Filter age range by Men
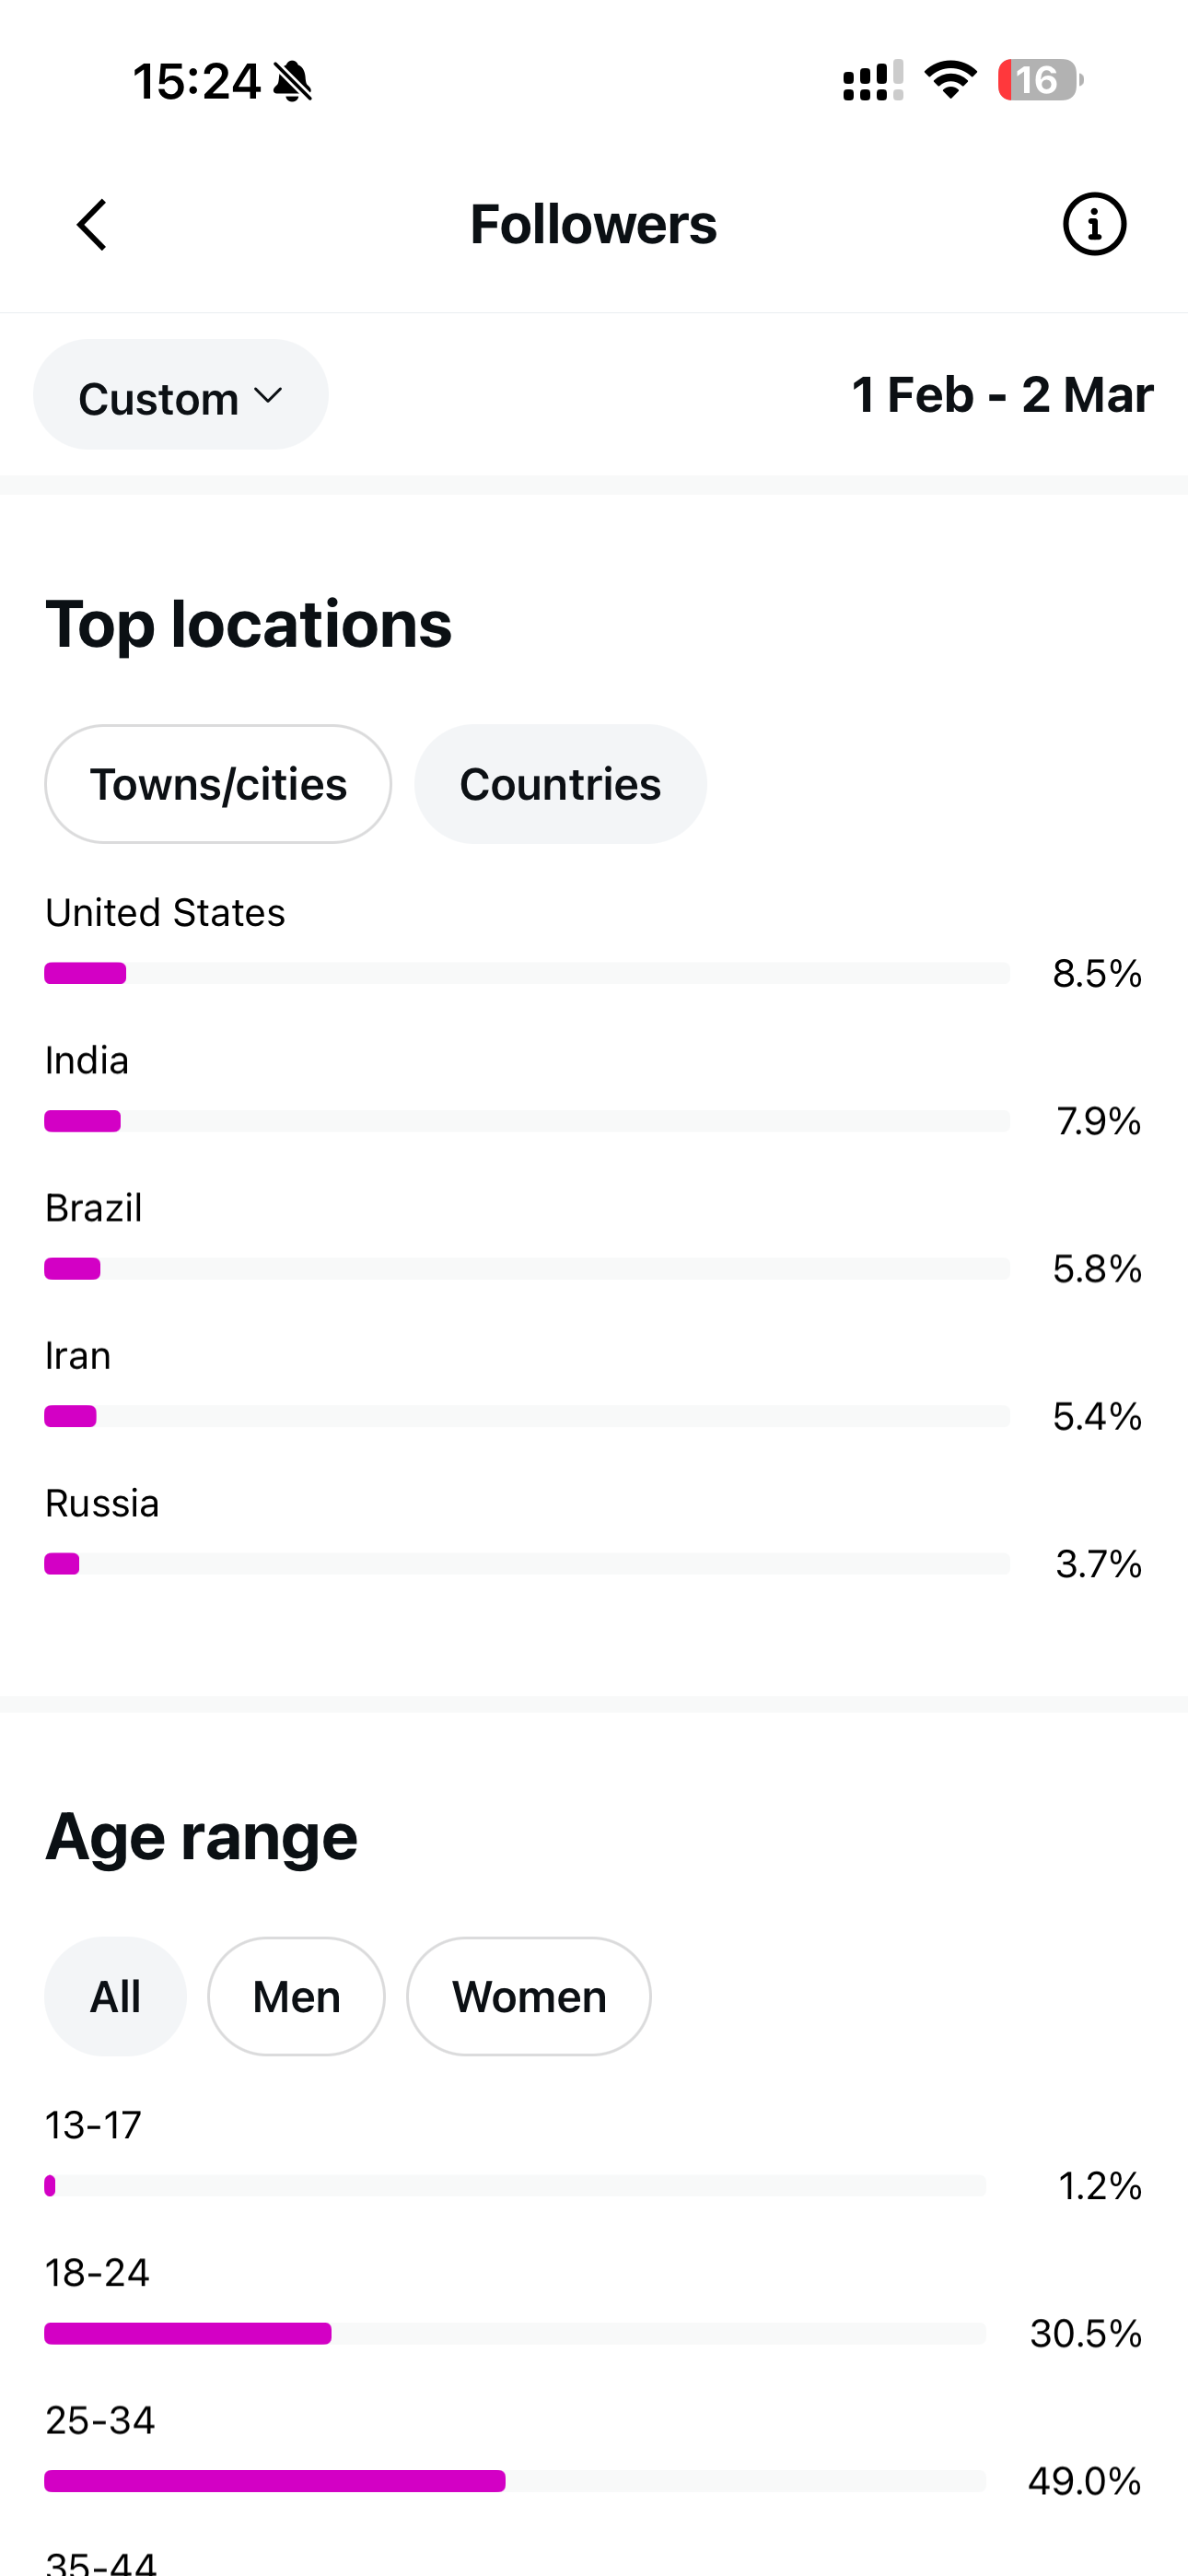Viewport: 1188px width, 2576px height. 296,1997
